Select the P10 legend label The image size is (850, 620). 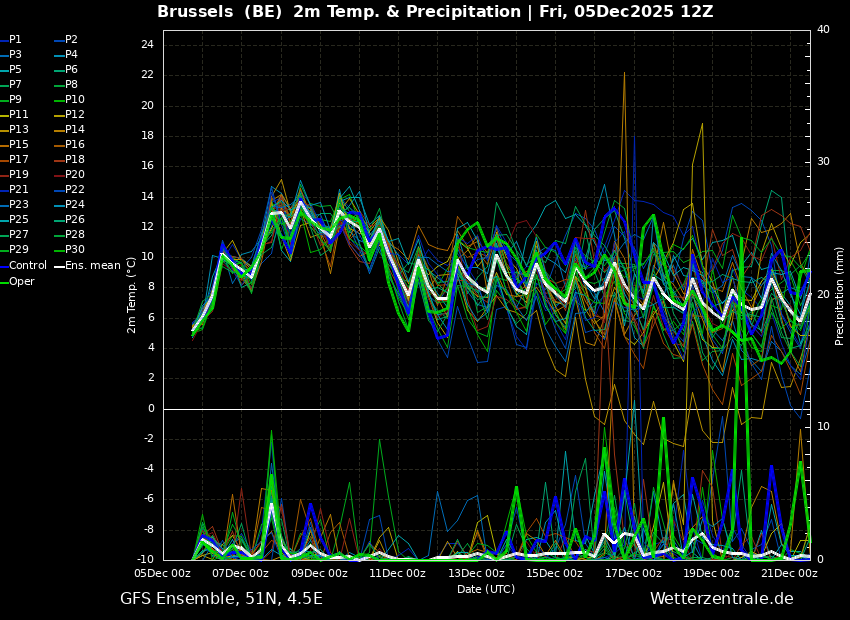(x=75, y=100)
